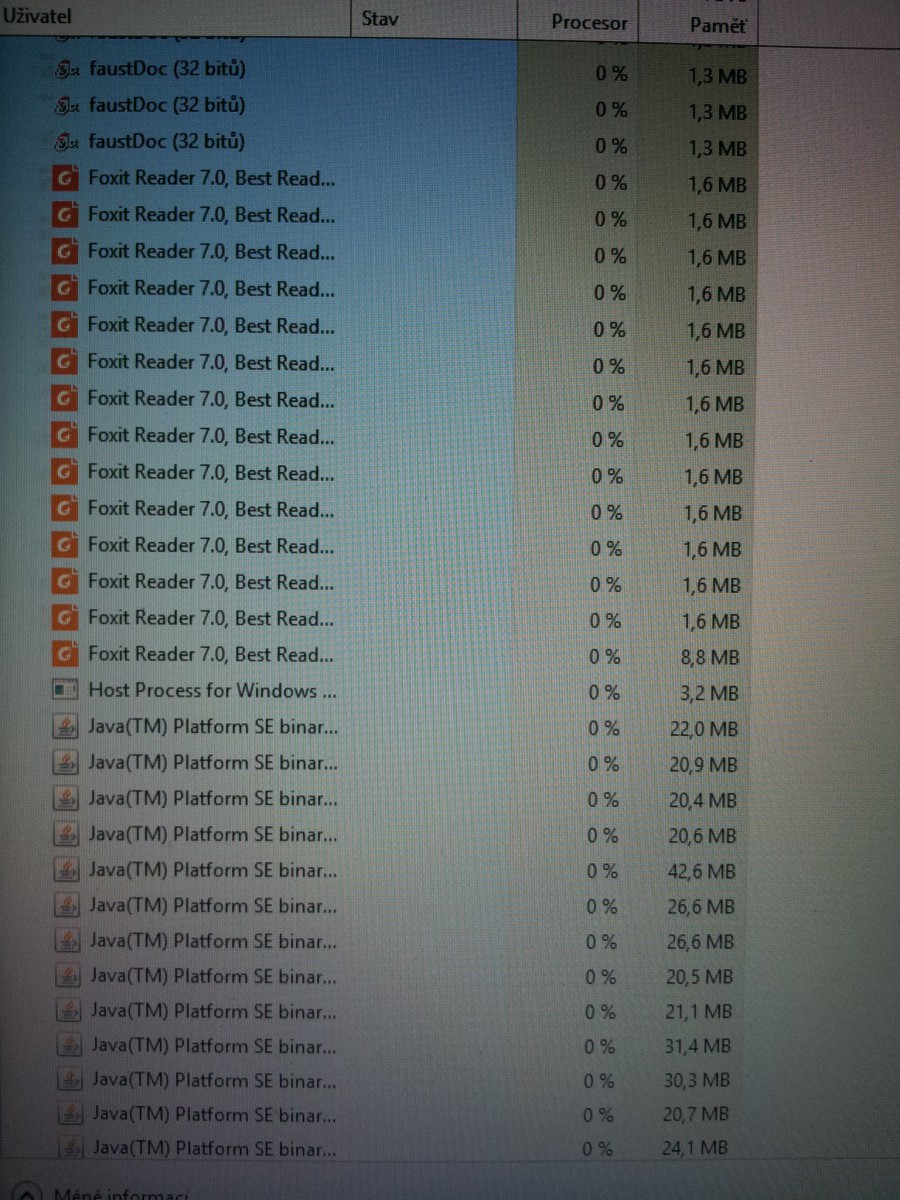Click the 20,6 MB memory value
The height and width of the screenshot is (1200, 900).
700,836
